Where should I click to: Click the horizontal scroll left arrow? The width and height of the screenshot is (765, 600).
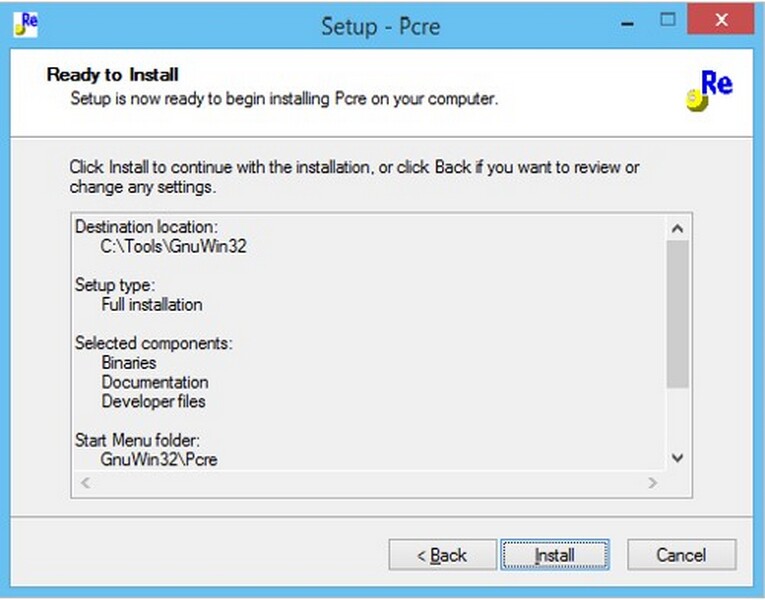click(86, 483)
